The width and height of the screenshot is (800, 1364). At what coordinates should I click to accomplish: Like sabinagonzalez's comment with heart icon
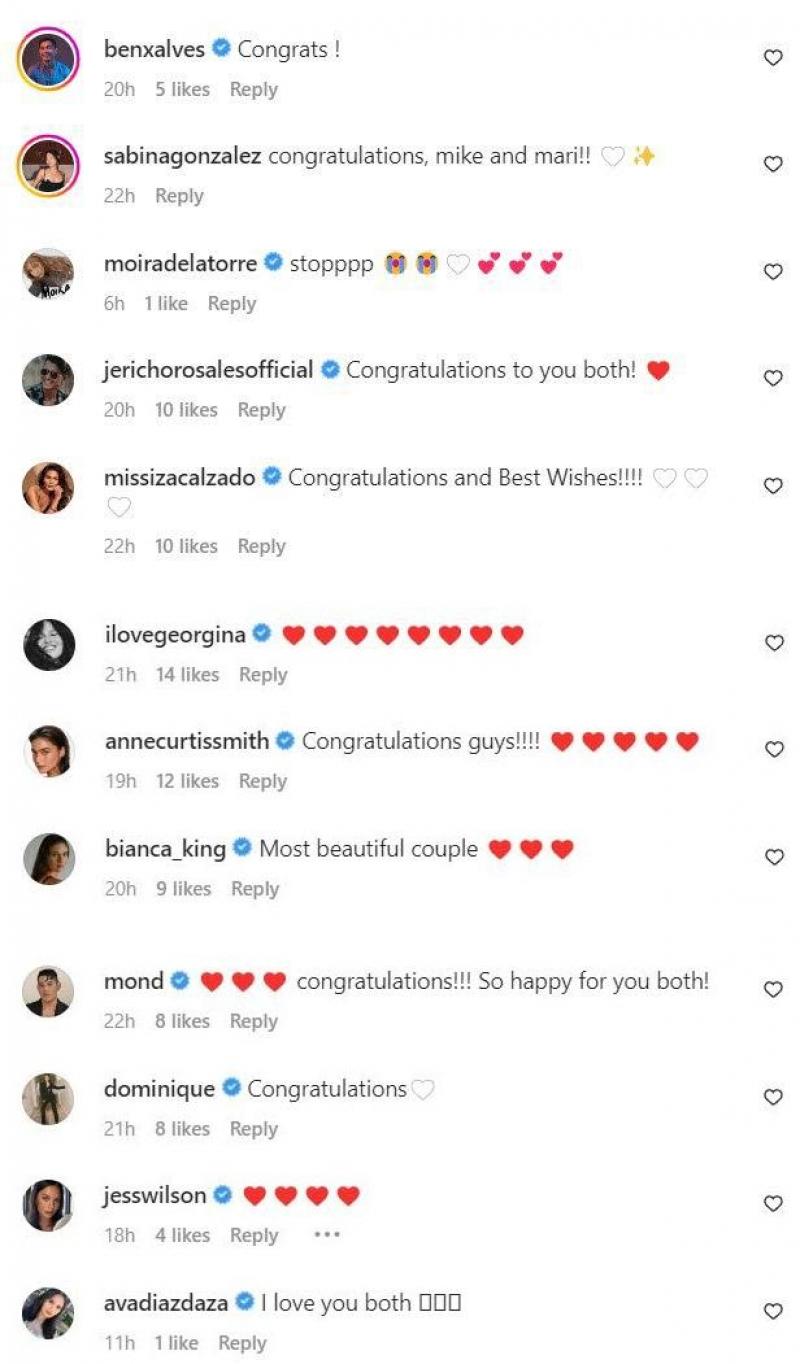coord(773,165)
